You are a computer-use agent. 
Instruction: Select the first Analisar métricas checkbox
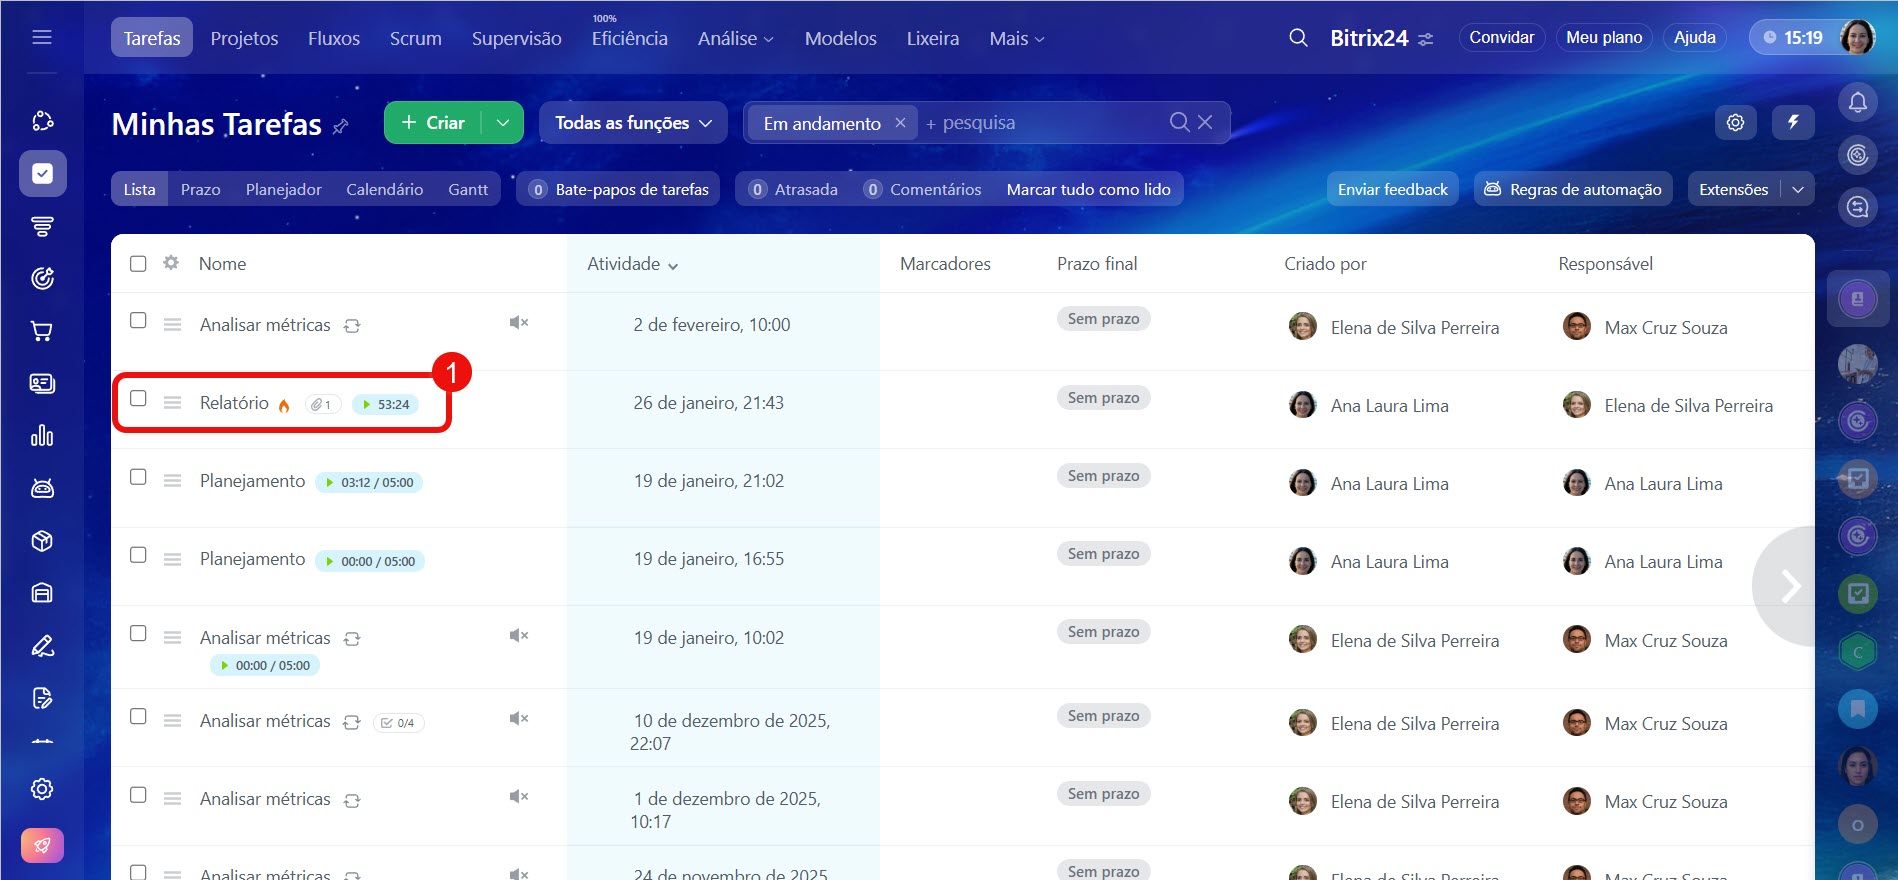point(138,321)
